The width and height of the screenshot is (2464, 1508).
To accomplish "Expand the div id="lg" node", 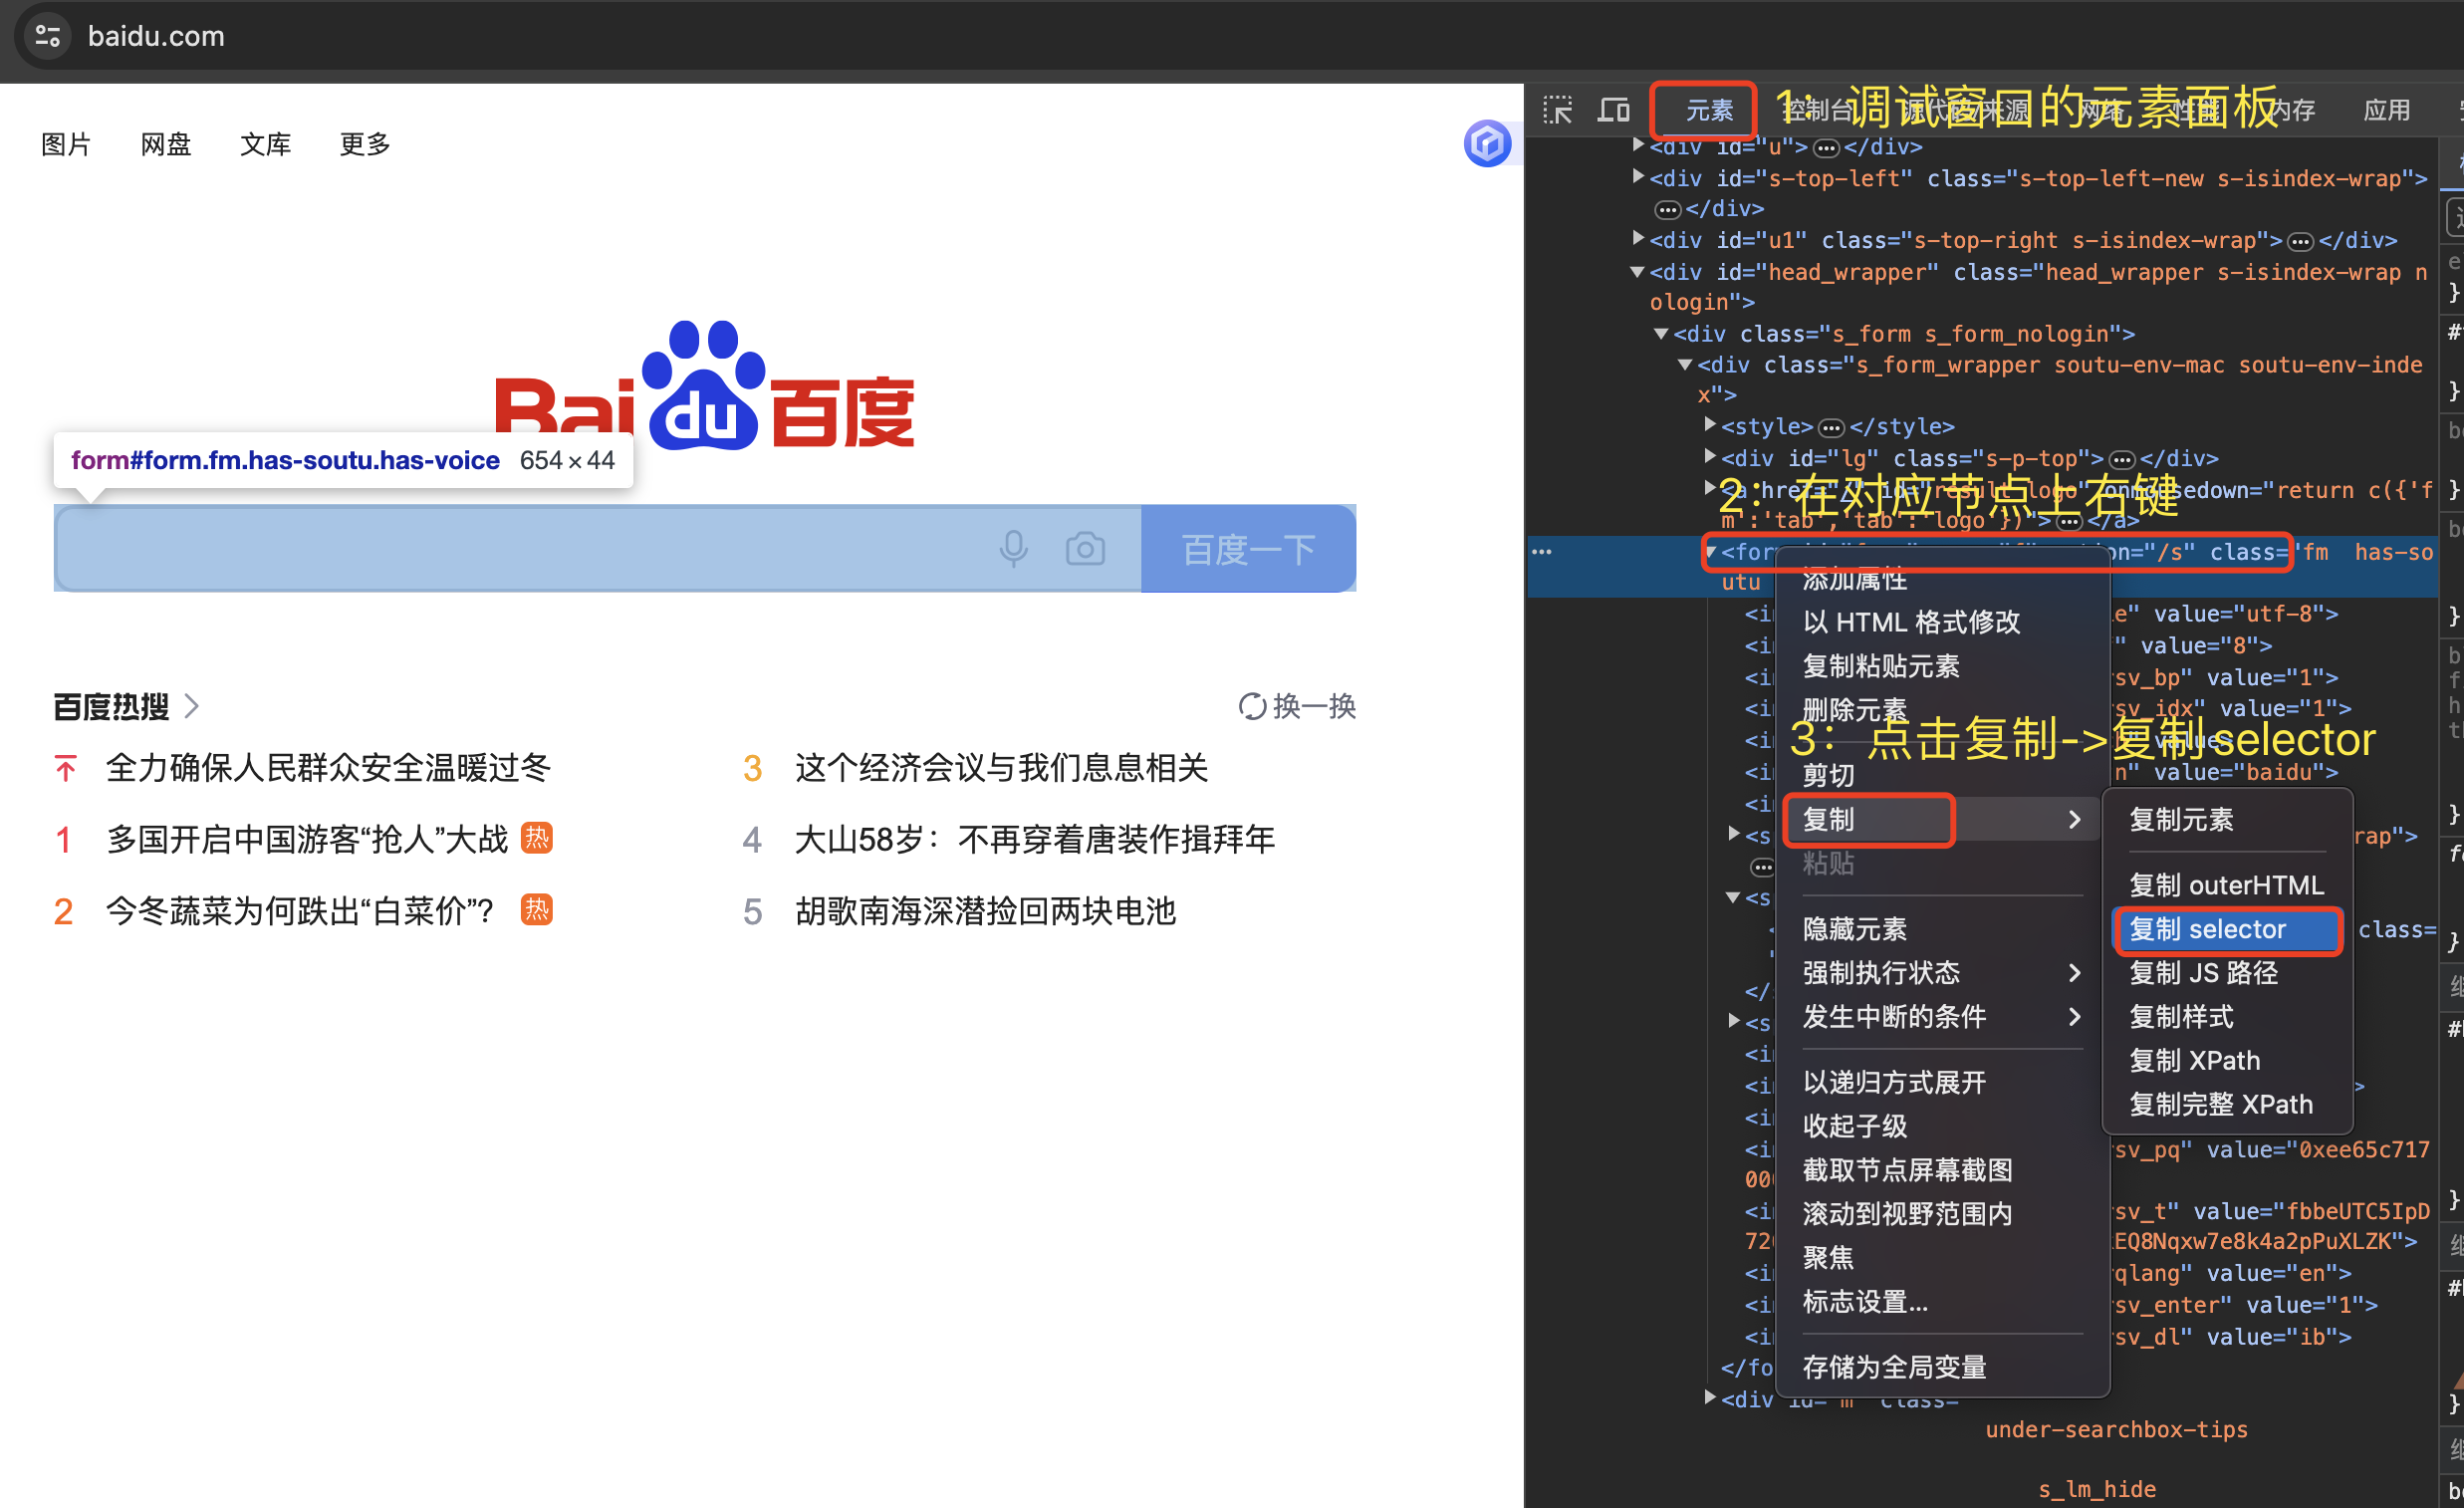I will (x=1710, y=457).
